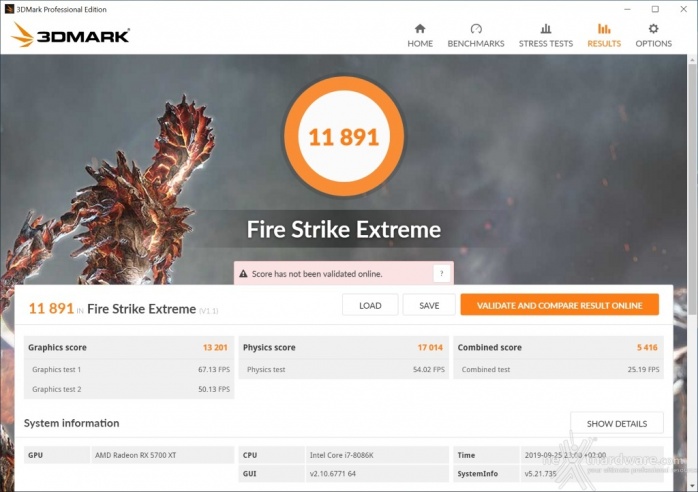Click the Graphics score header label

point(57,347)
